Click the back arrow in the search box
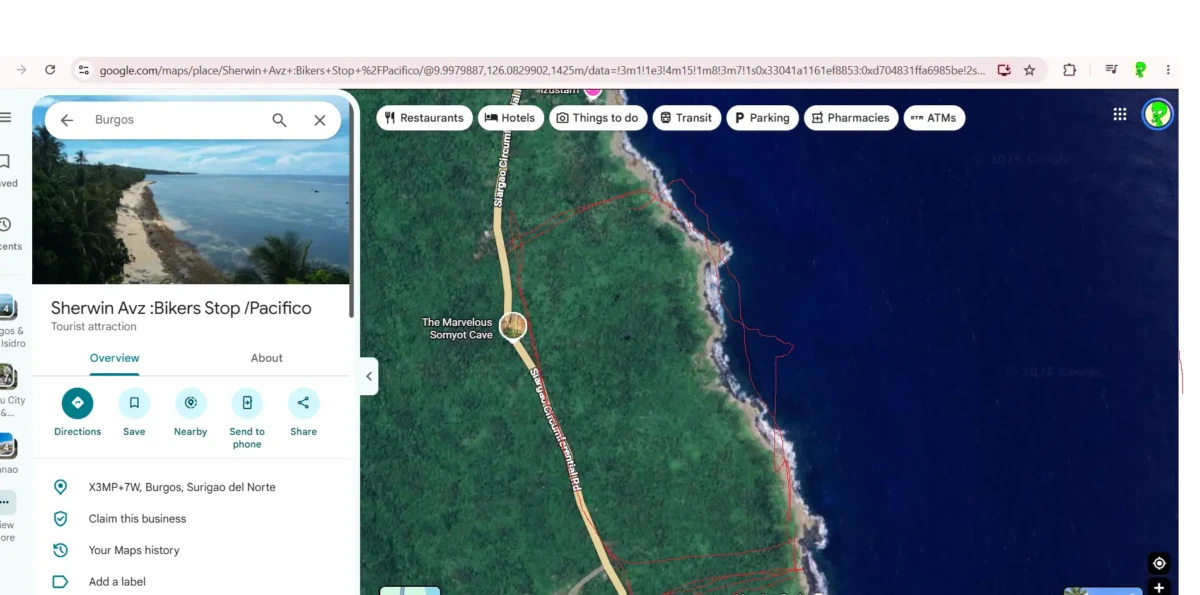1200x595 pixels. coord(67,120)
